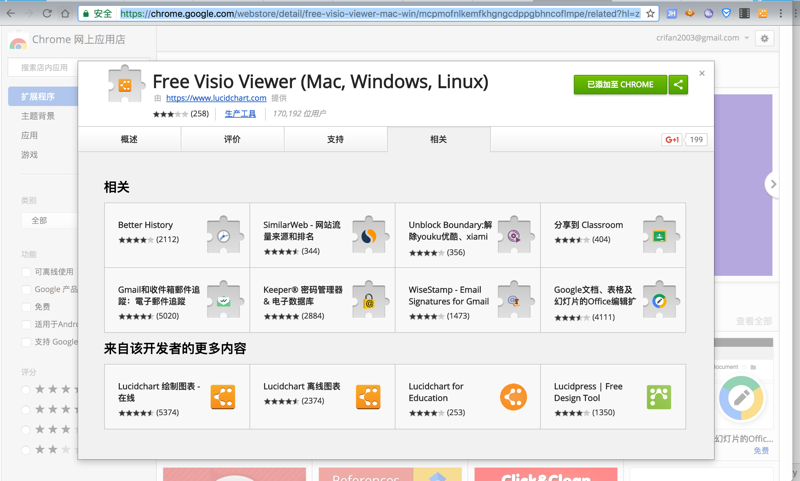Click the 170,192 位用户 text

click(299, 114)
